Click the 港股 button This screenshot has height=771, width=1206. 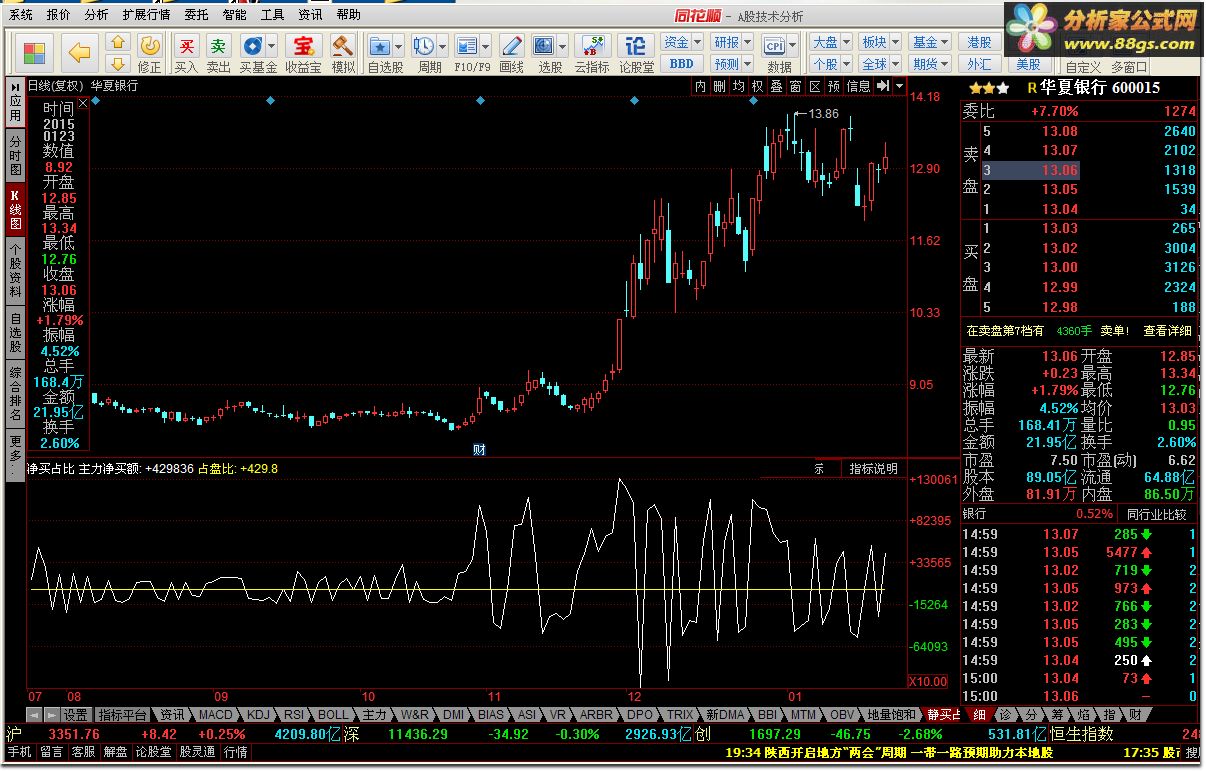click(x=979, y=42)
